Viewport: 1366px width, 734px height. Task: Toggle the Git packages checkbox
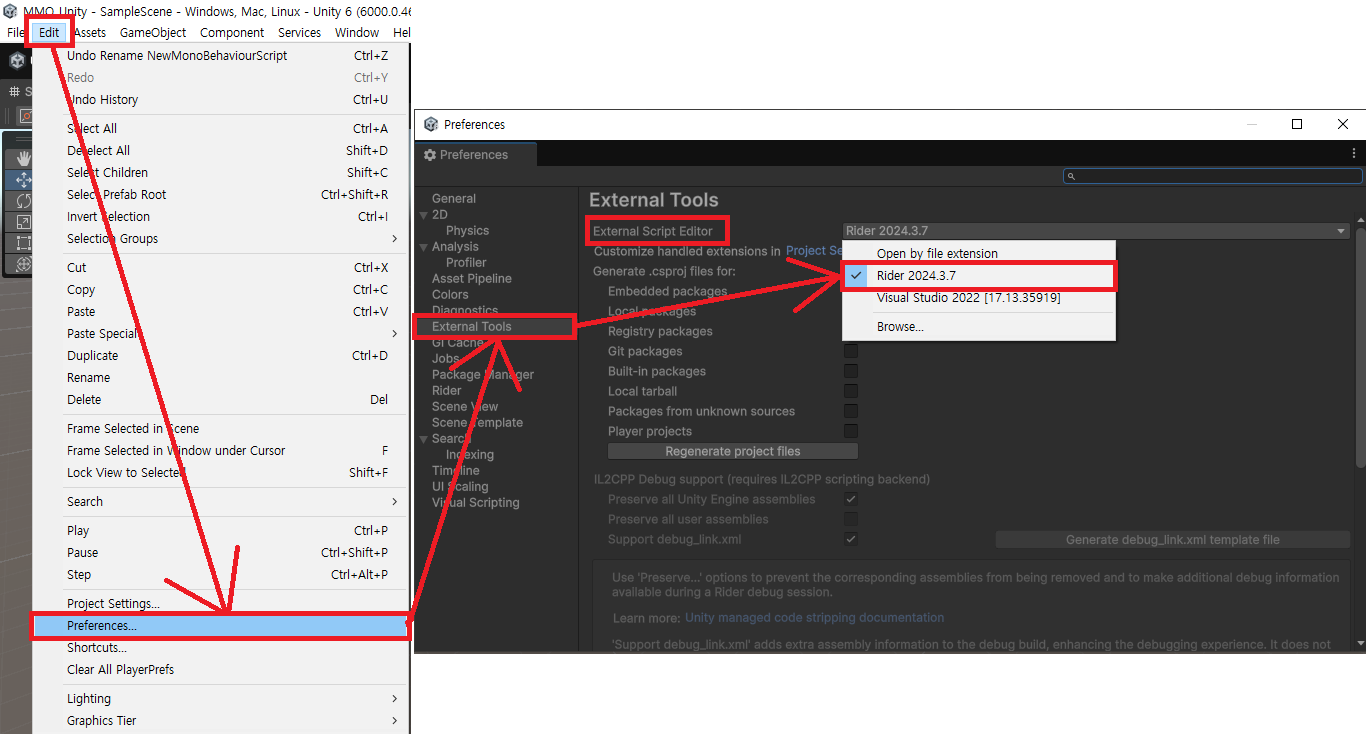pyautogui.click(x=851, y=351)
